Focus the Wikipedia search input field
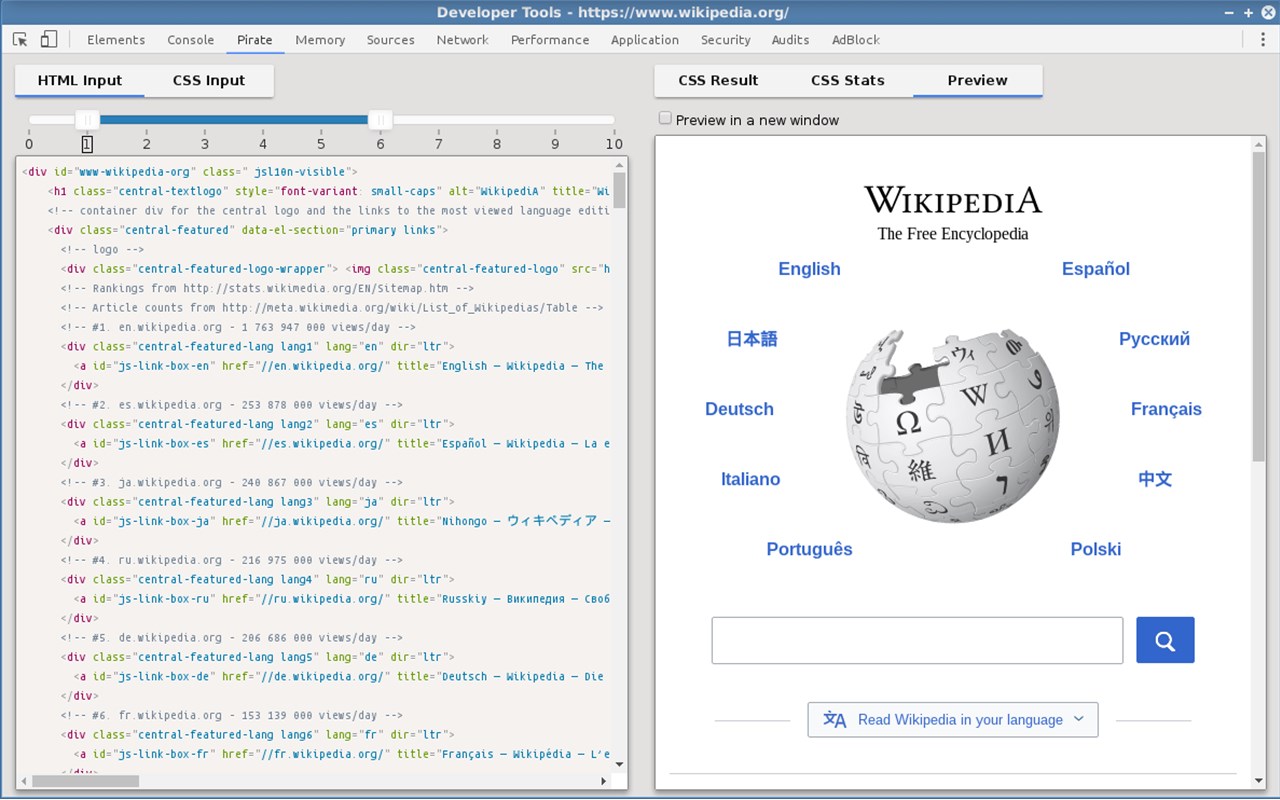 (x=918, y=640)
